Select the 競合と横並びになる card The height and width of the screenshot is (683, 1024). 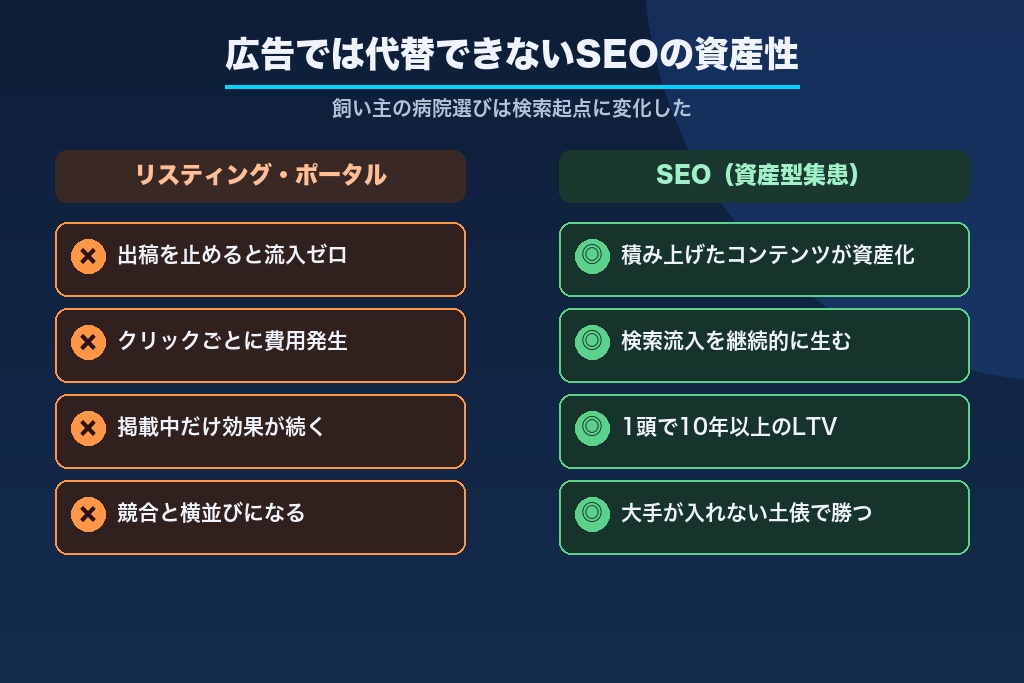pyautogui.click(x=261, y=518)
